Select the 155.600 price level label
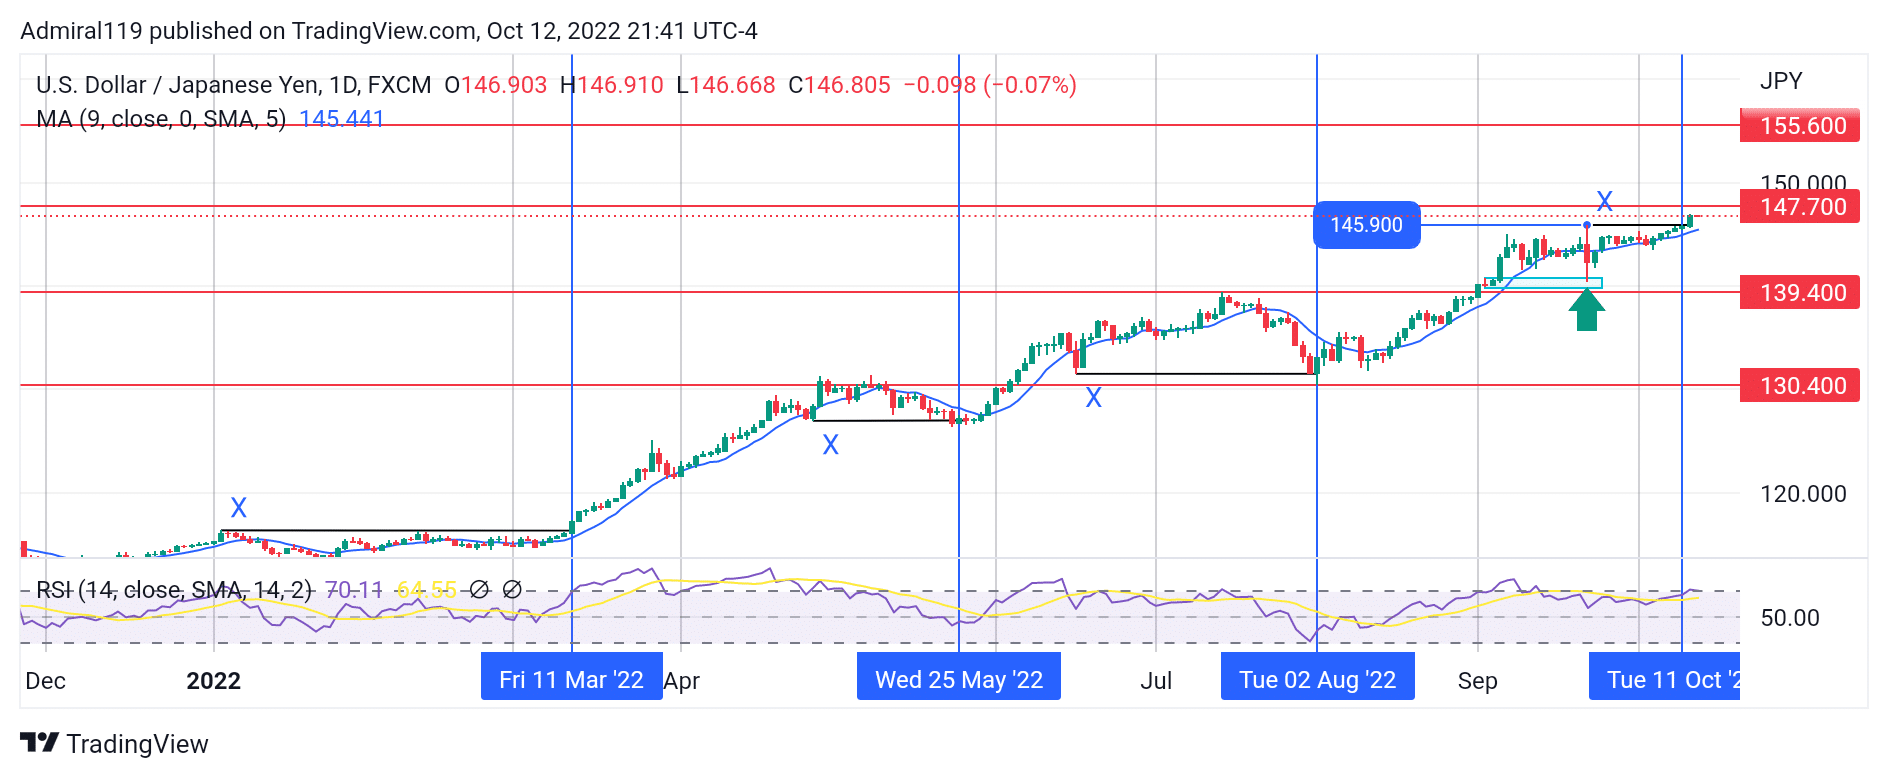Viewport: 1888px width, 778px height. [x=1800, y=126]
